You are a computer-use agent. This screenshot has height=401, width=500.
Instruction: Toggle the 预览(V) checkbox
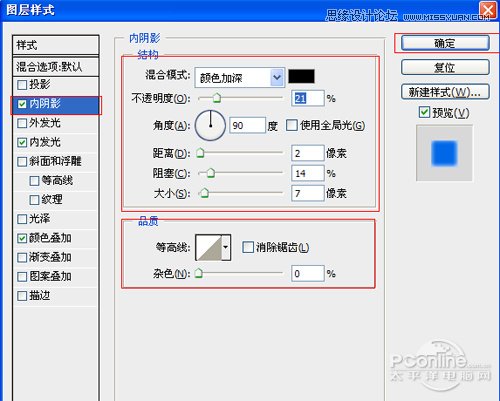pyautogui.click(x=424, y=112)
